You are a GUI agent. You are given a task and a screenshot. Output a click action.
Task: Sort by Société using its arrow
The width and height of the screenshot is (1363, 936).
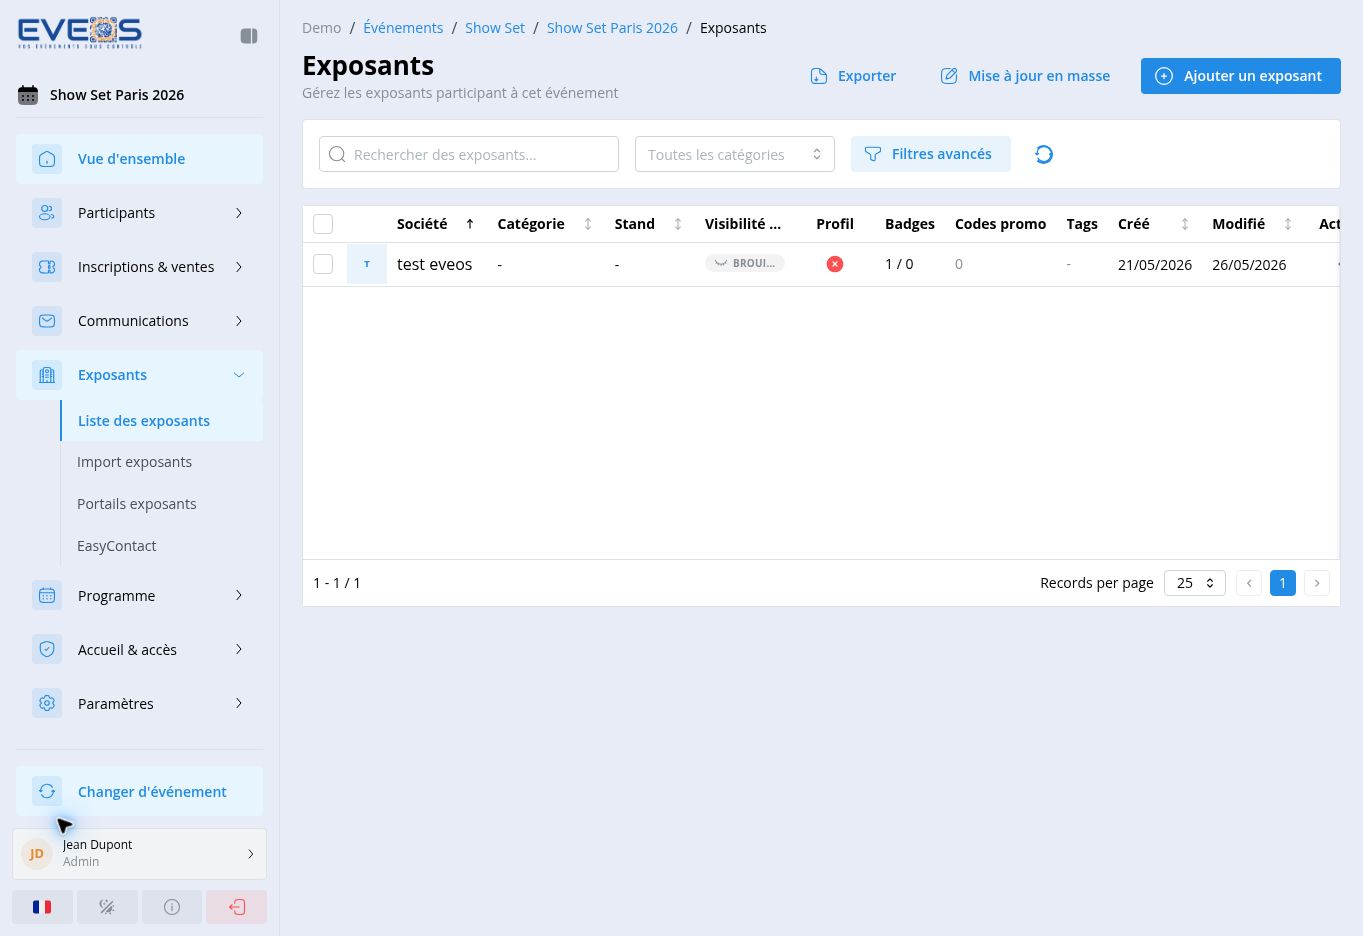470,224
